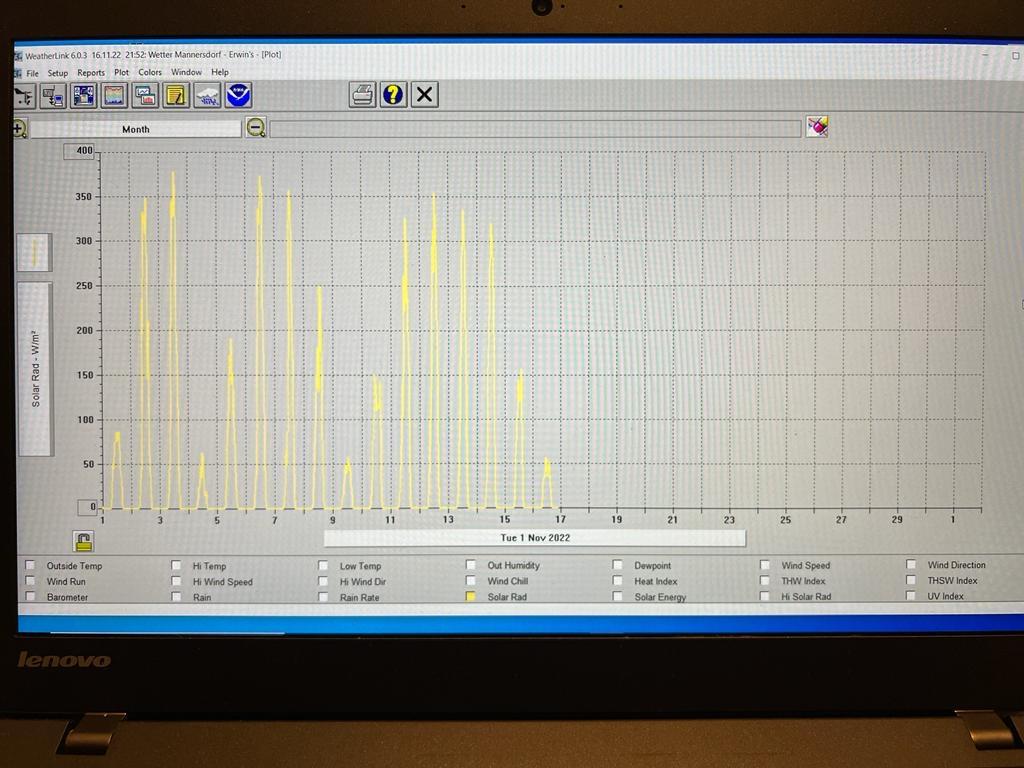Open the yellow notes toolbar icon
Image resolution: width=1024 pixels, height=768 pixels.
pos(176,95)
